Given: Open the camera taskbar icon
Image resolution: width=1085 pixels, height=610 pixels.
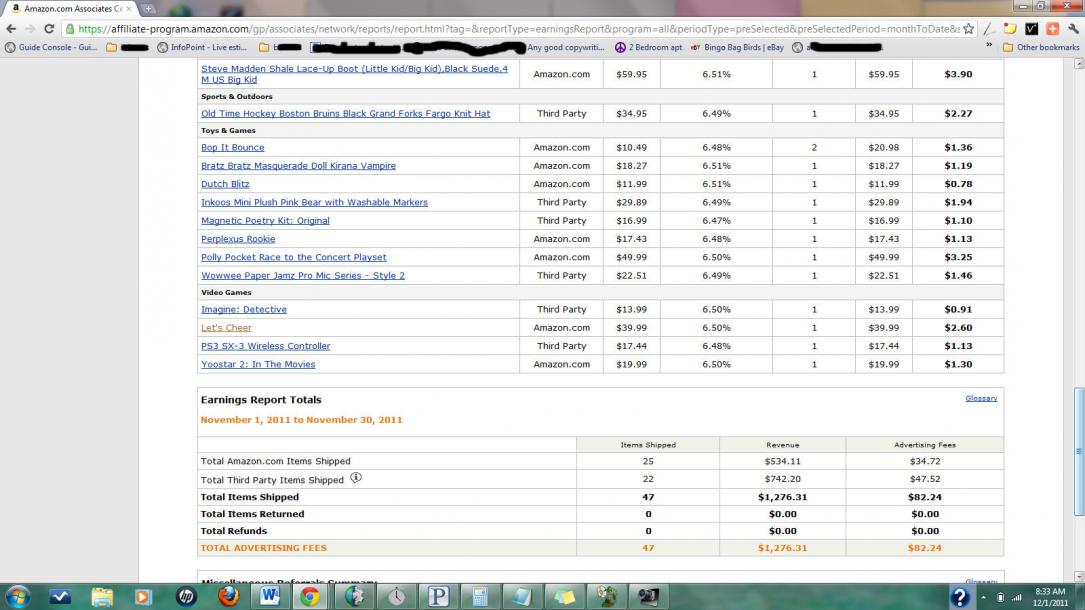Looking at the screenshot, I should coord(648,597).
